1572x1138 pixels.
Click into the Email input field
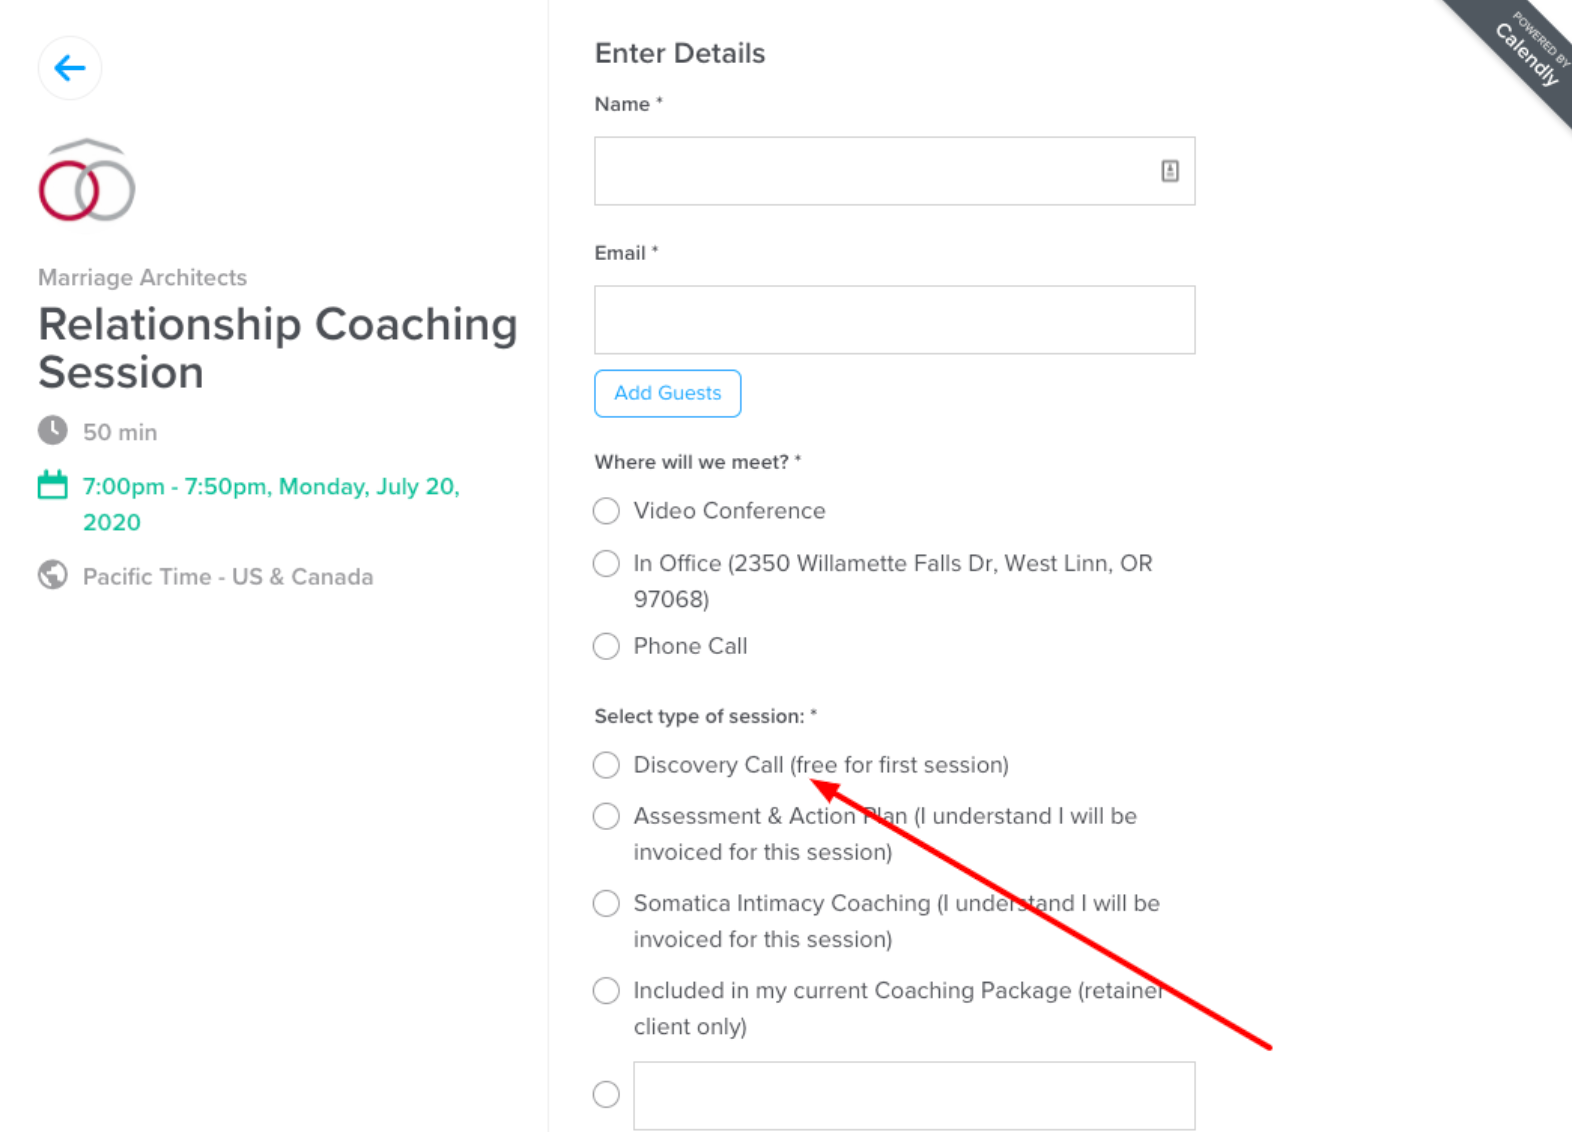(x=894, y=320)
